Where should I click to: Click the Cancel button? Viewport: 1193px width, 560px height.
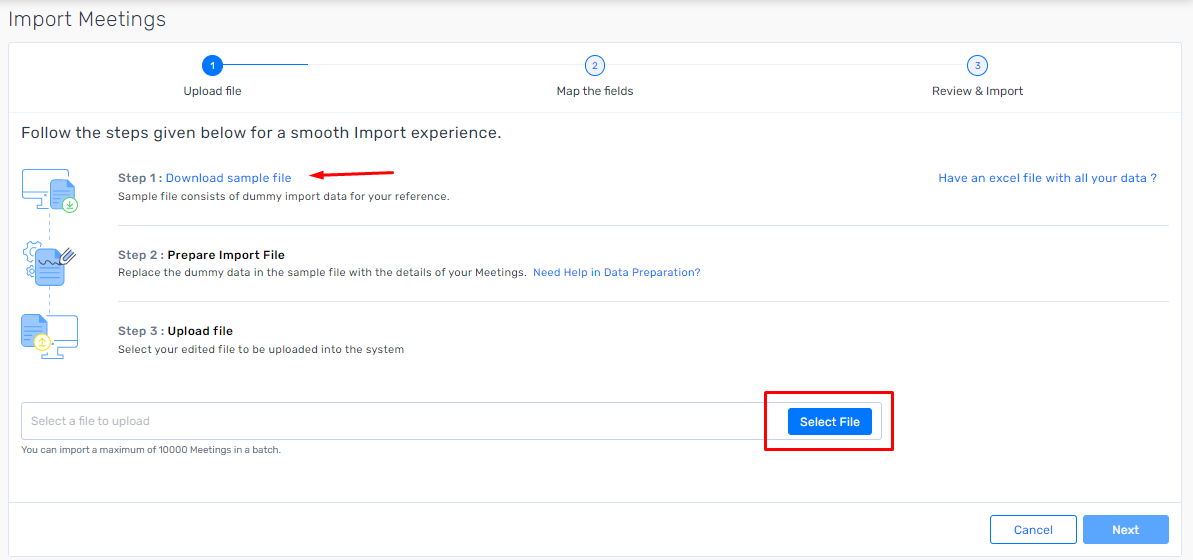click(x=1033, y=530)
